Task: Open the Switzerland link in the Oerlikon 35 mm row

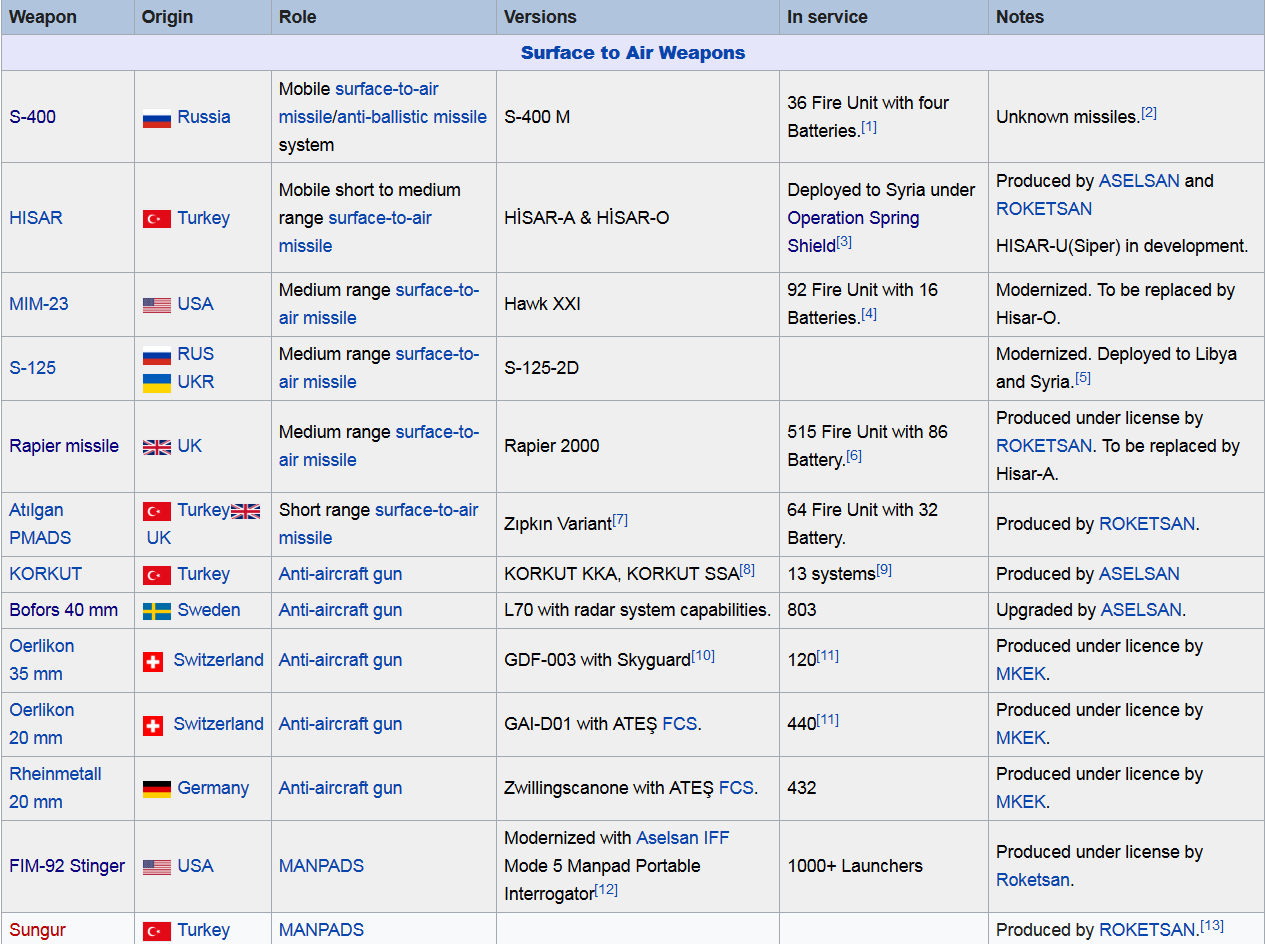Action: click(x=219, y=660)
